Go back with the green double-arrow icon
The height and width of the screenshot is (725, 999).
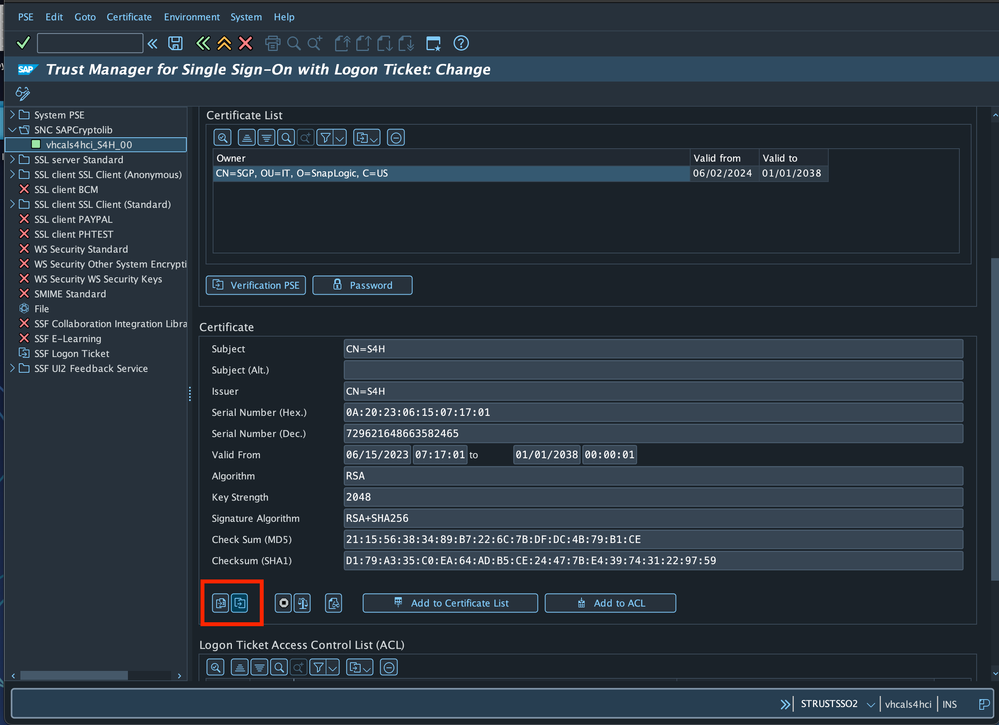click(x=203, y=43)
